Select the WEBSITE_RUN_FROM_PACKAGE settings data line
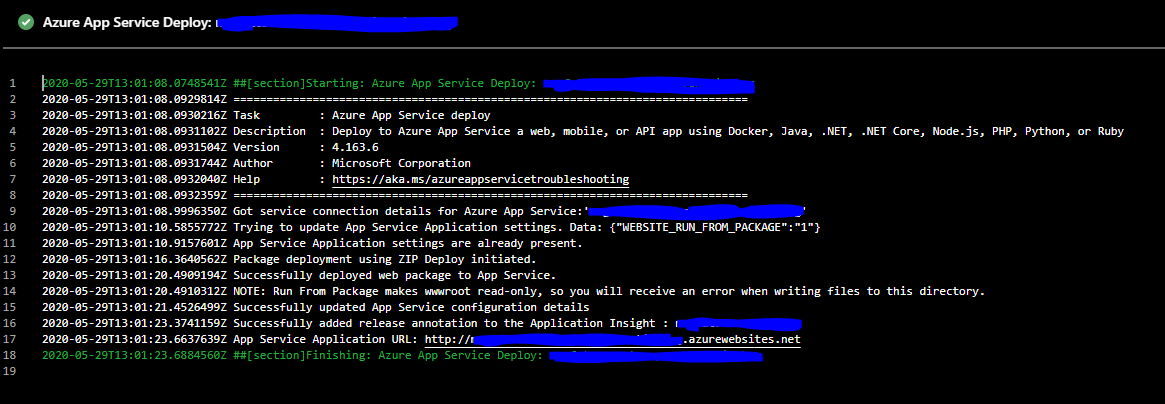Screen dimensions: 1165x404 (x=431, y=227)
